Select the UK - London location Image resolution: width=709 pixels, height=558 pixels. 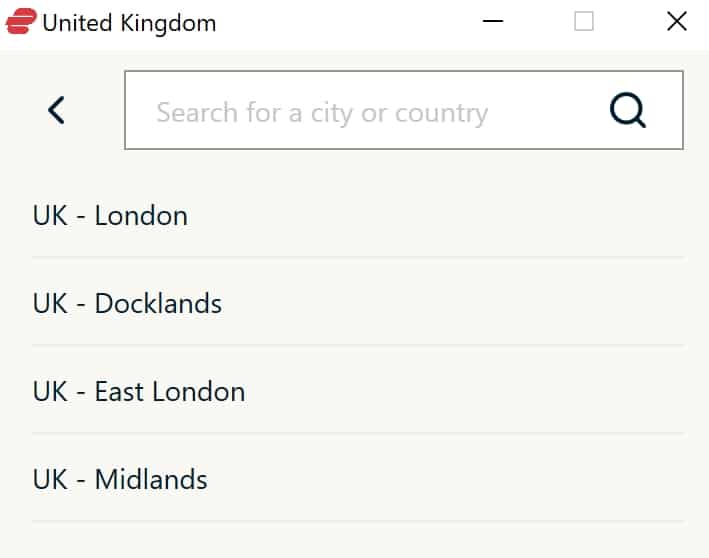click(x=358, y=215)
